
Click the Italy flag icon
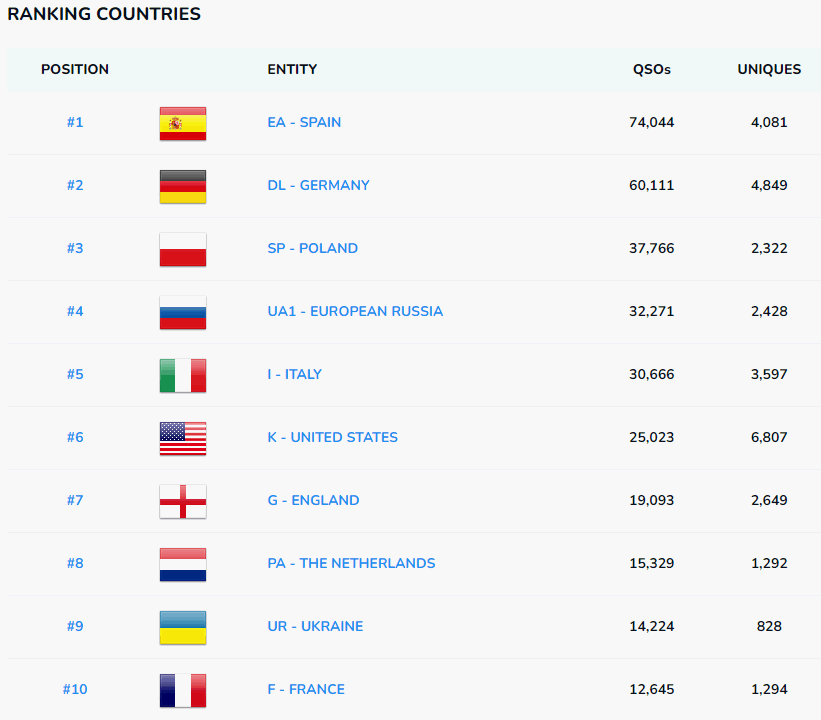[x=183, y=375]
